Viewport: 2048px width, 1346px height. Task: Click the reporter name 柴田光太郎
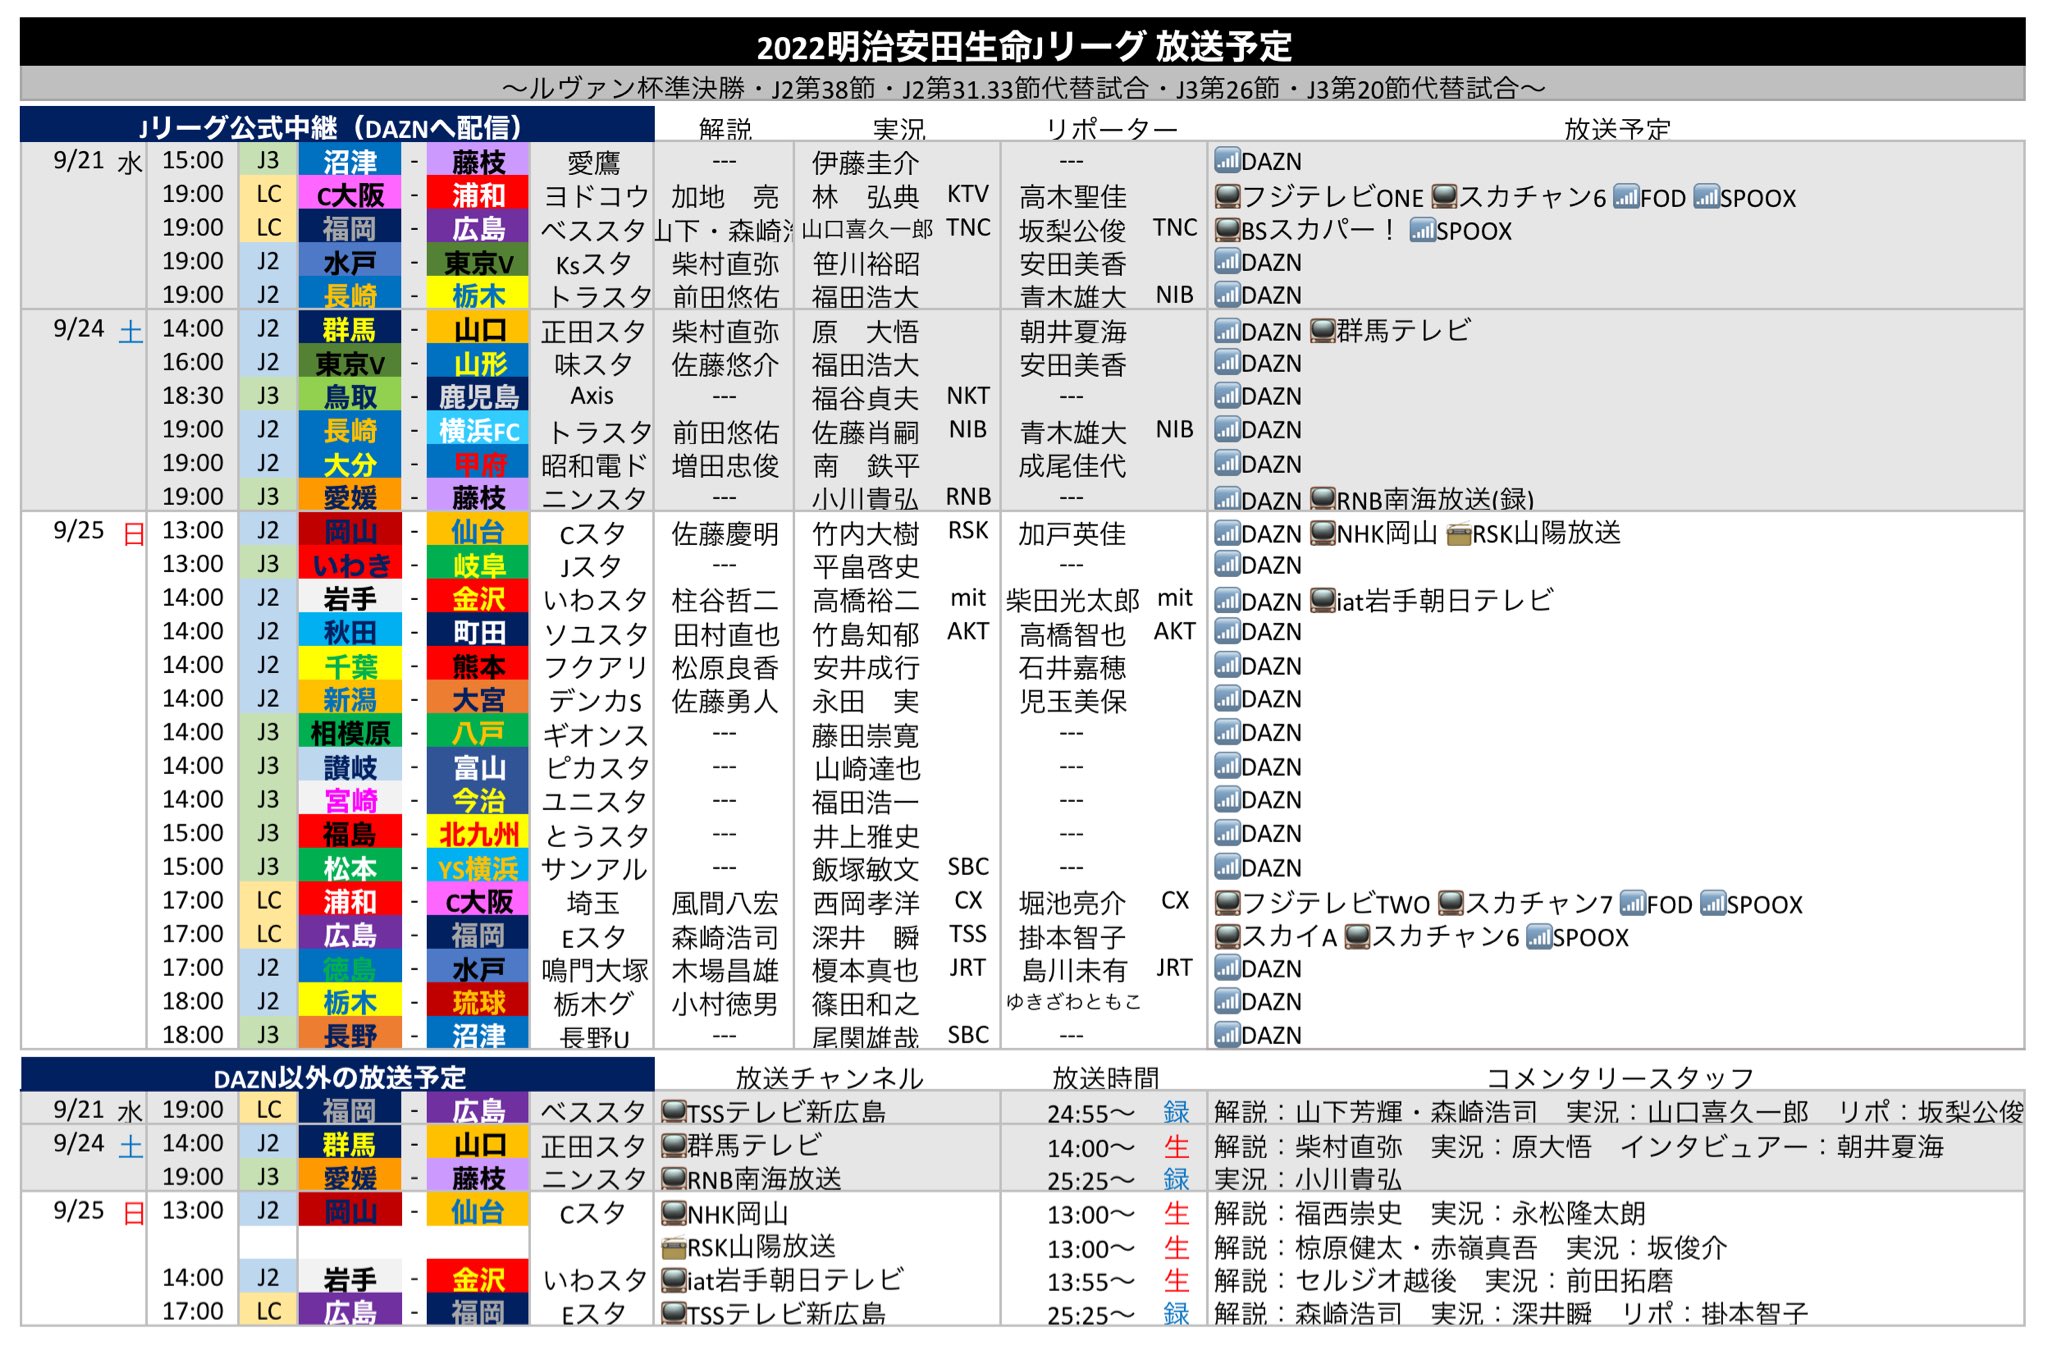[1072, 600]
